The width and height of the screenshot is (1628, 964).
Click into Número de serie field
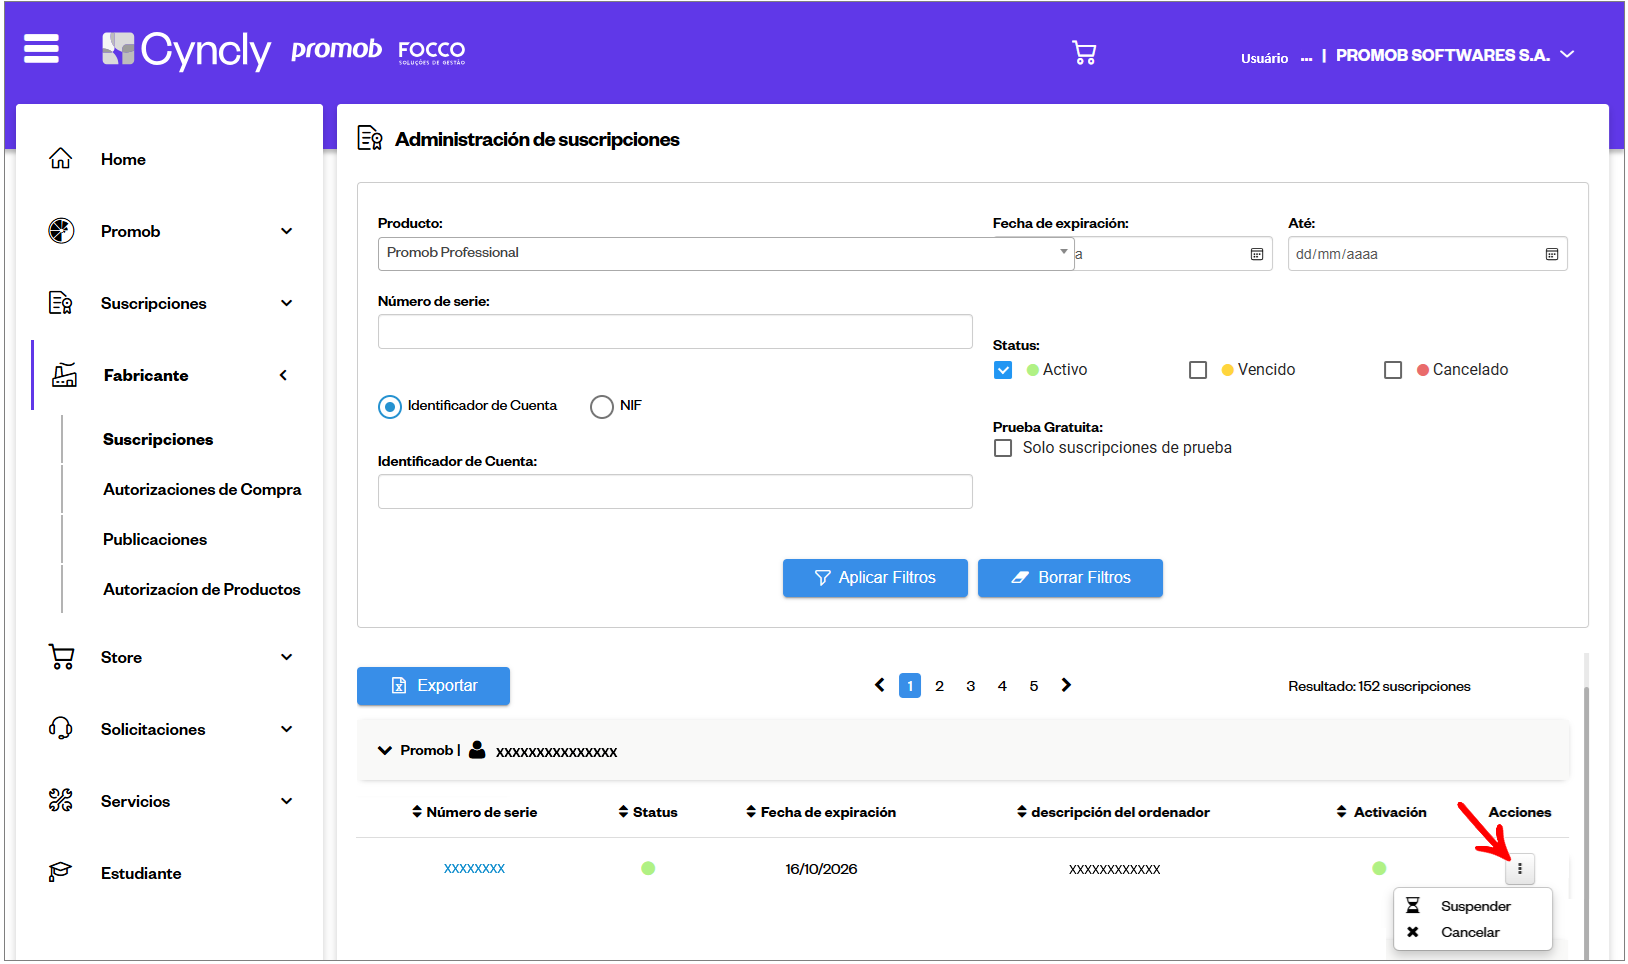(x=675, y=332)
